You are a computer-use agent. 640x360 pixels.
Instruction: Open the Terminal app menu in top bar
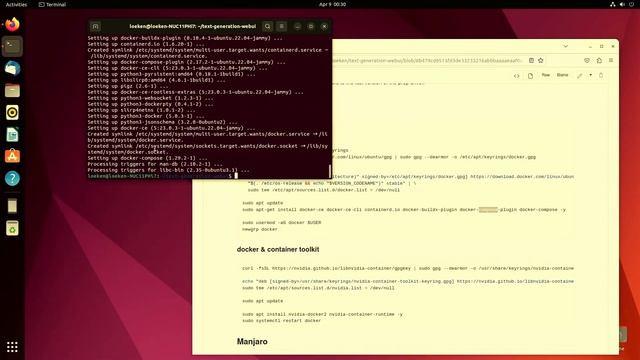(52, 4)
